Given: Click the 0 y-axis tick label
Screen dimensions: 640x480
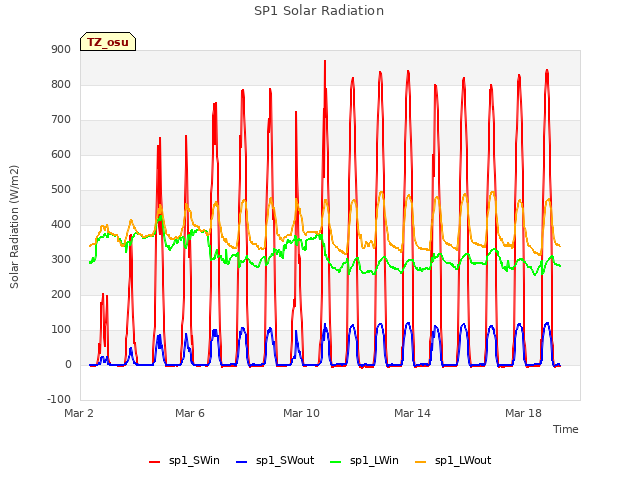Looking at the screenshot, I should [68, 365].
